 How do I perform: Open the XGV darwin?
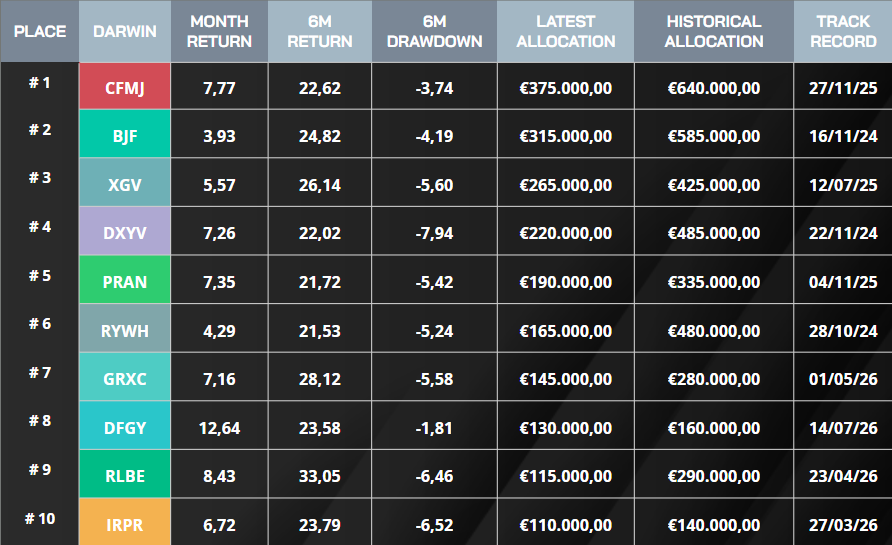coord(125,182)
